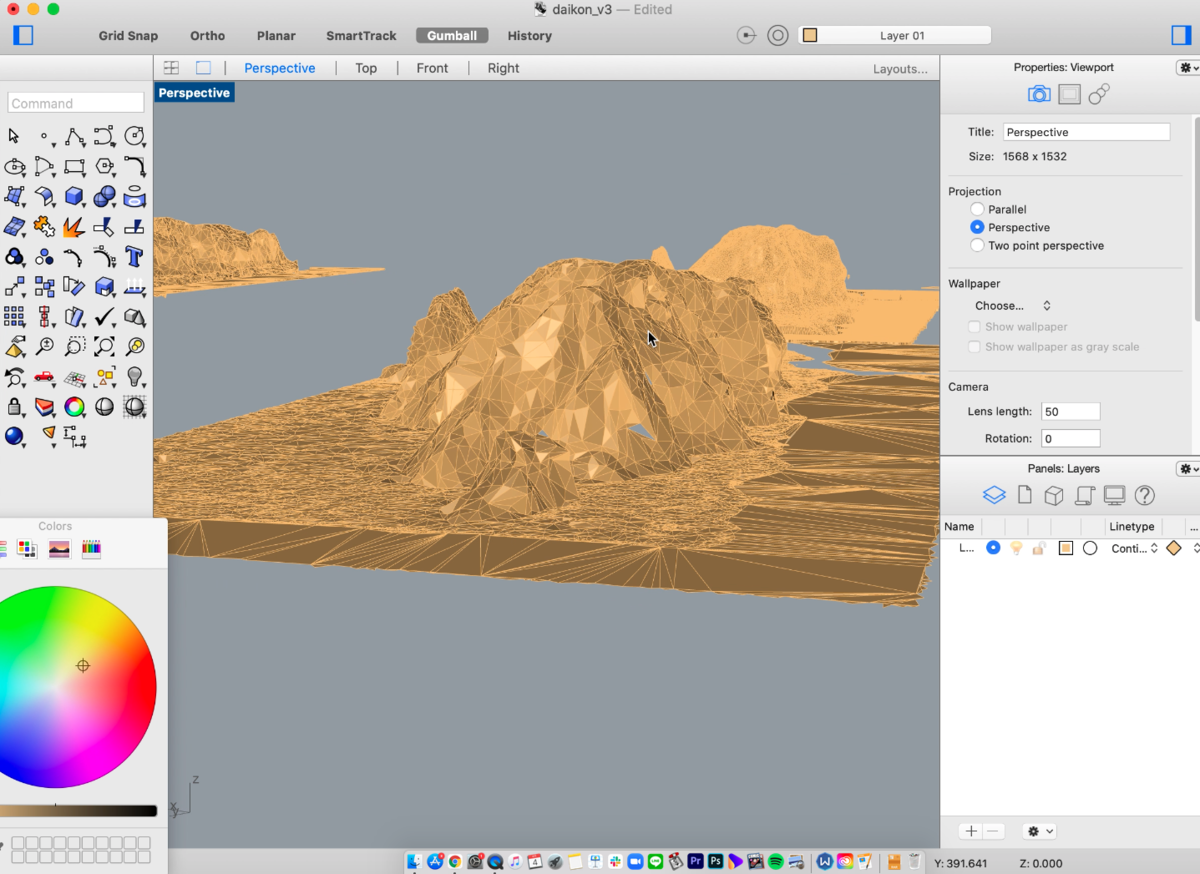Click the single-viewport layout icon
Viewport: 1200px width, 874px height.
tap(203, 68)
